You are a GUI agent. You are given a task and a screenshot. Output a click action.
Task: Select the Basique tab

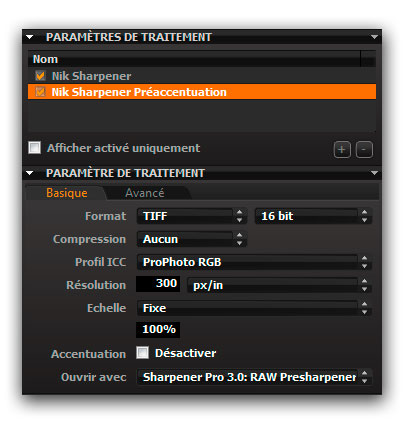(x=67, y=193)
